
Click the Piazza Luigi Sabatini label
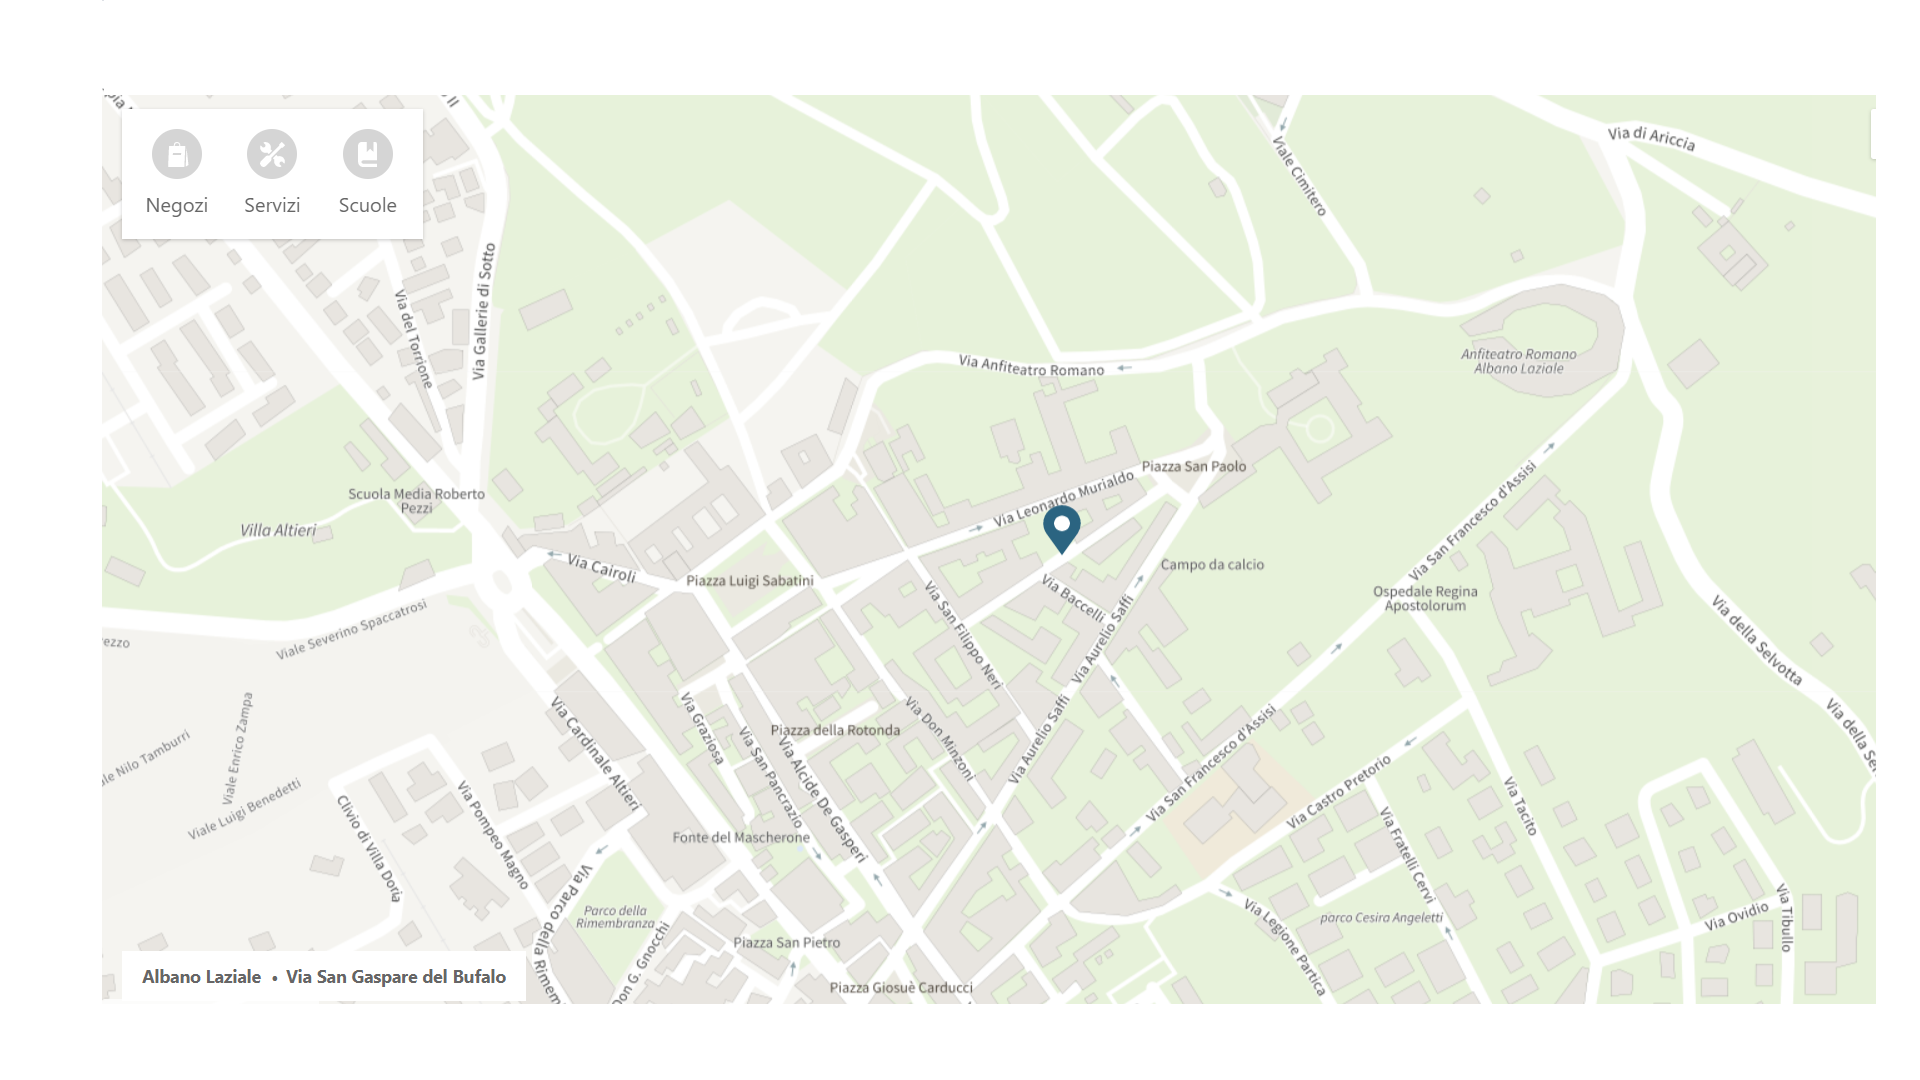[750, 581]
